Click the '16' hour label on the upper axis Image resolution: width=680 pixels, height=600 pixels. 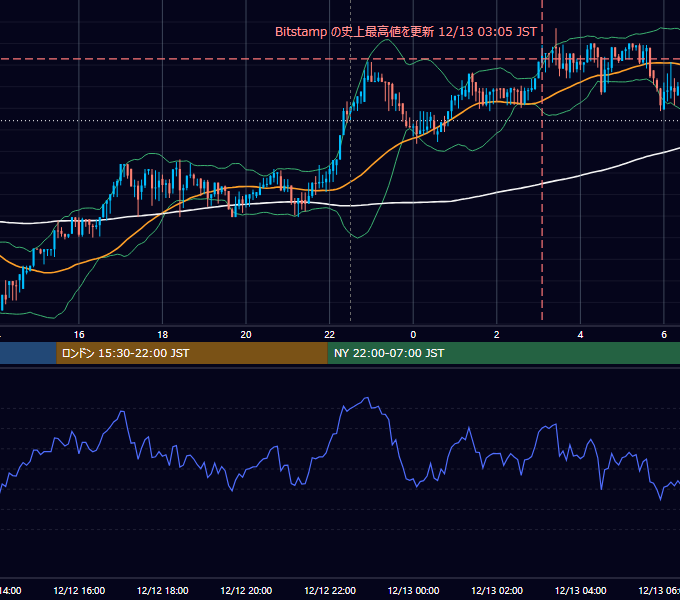[79, 335]
